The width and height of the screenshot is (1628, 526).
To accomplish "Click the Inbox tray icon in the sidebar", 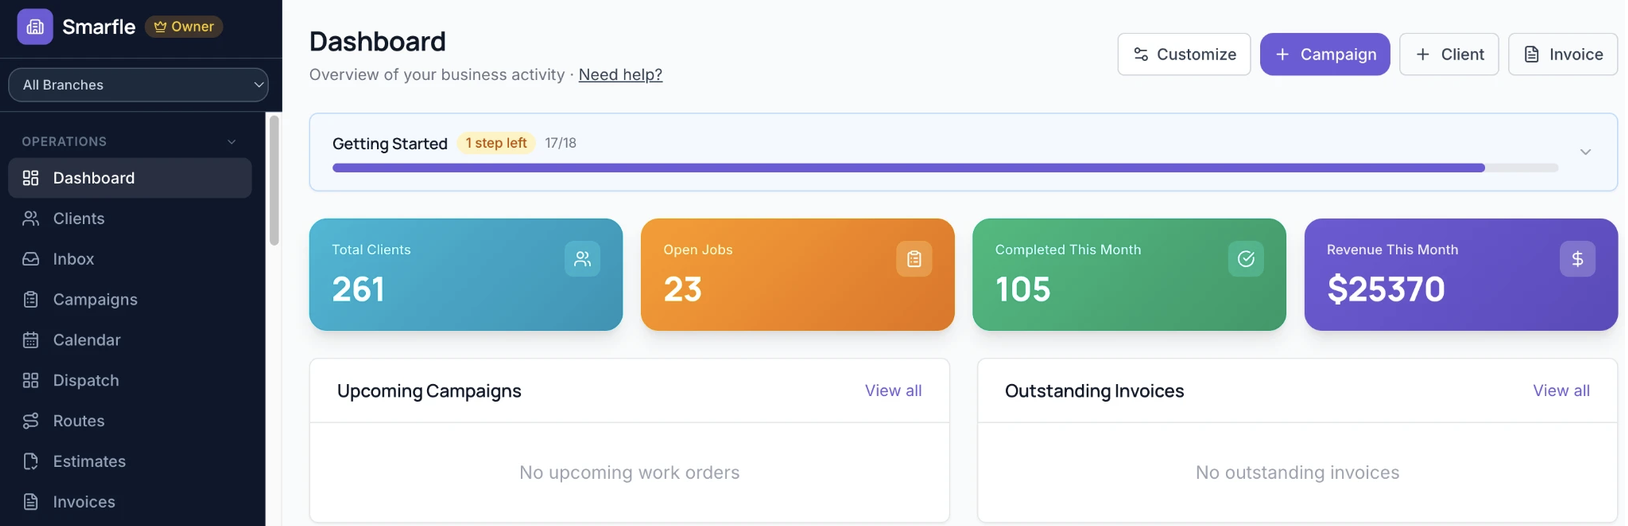I will point(31,259).
